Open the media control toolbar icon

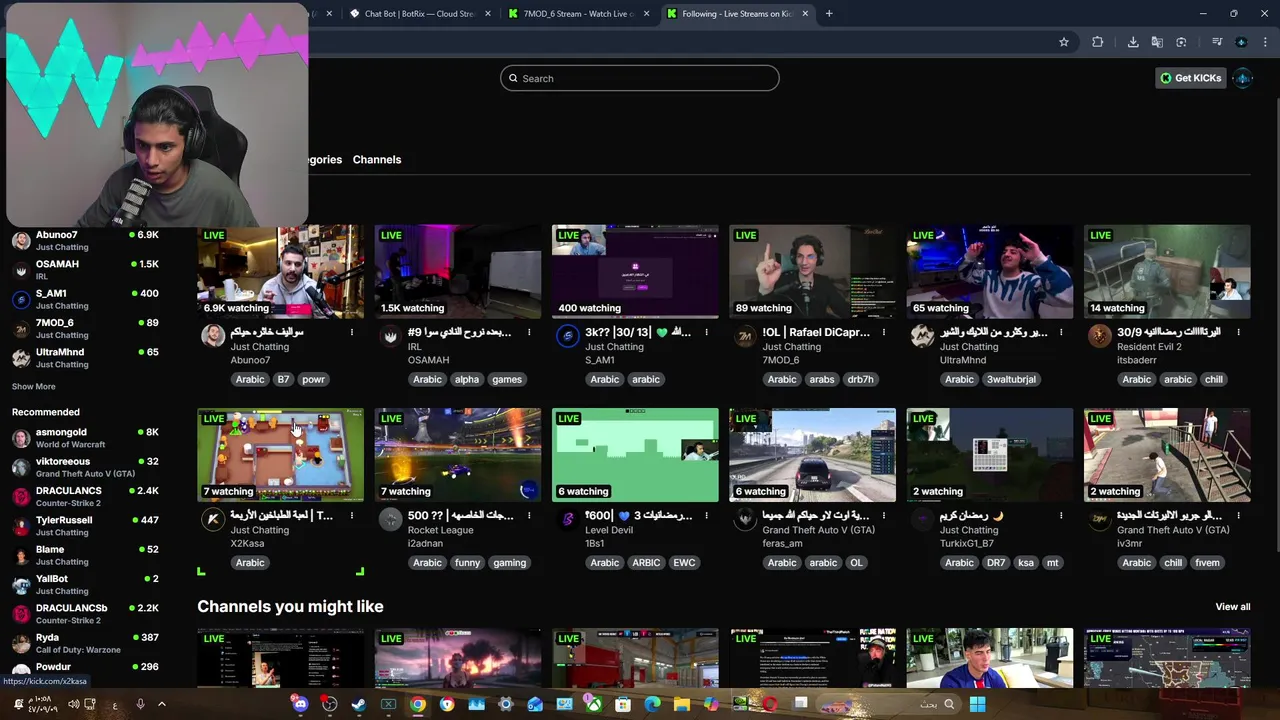[x=1217, y=42]
